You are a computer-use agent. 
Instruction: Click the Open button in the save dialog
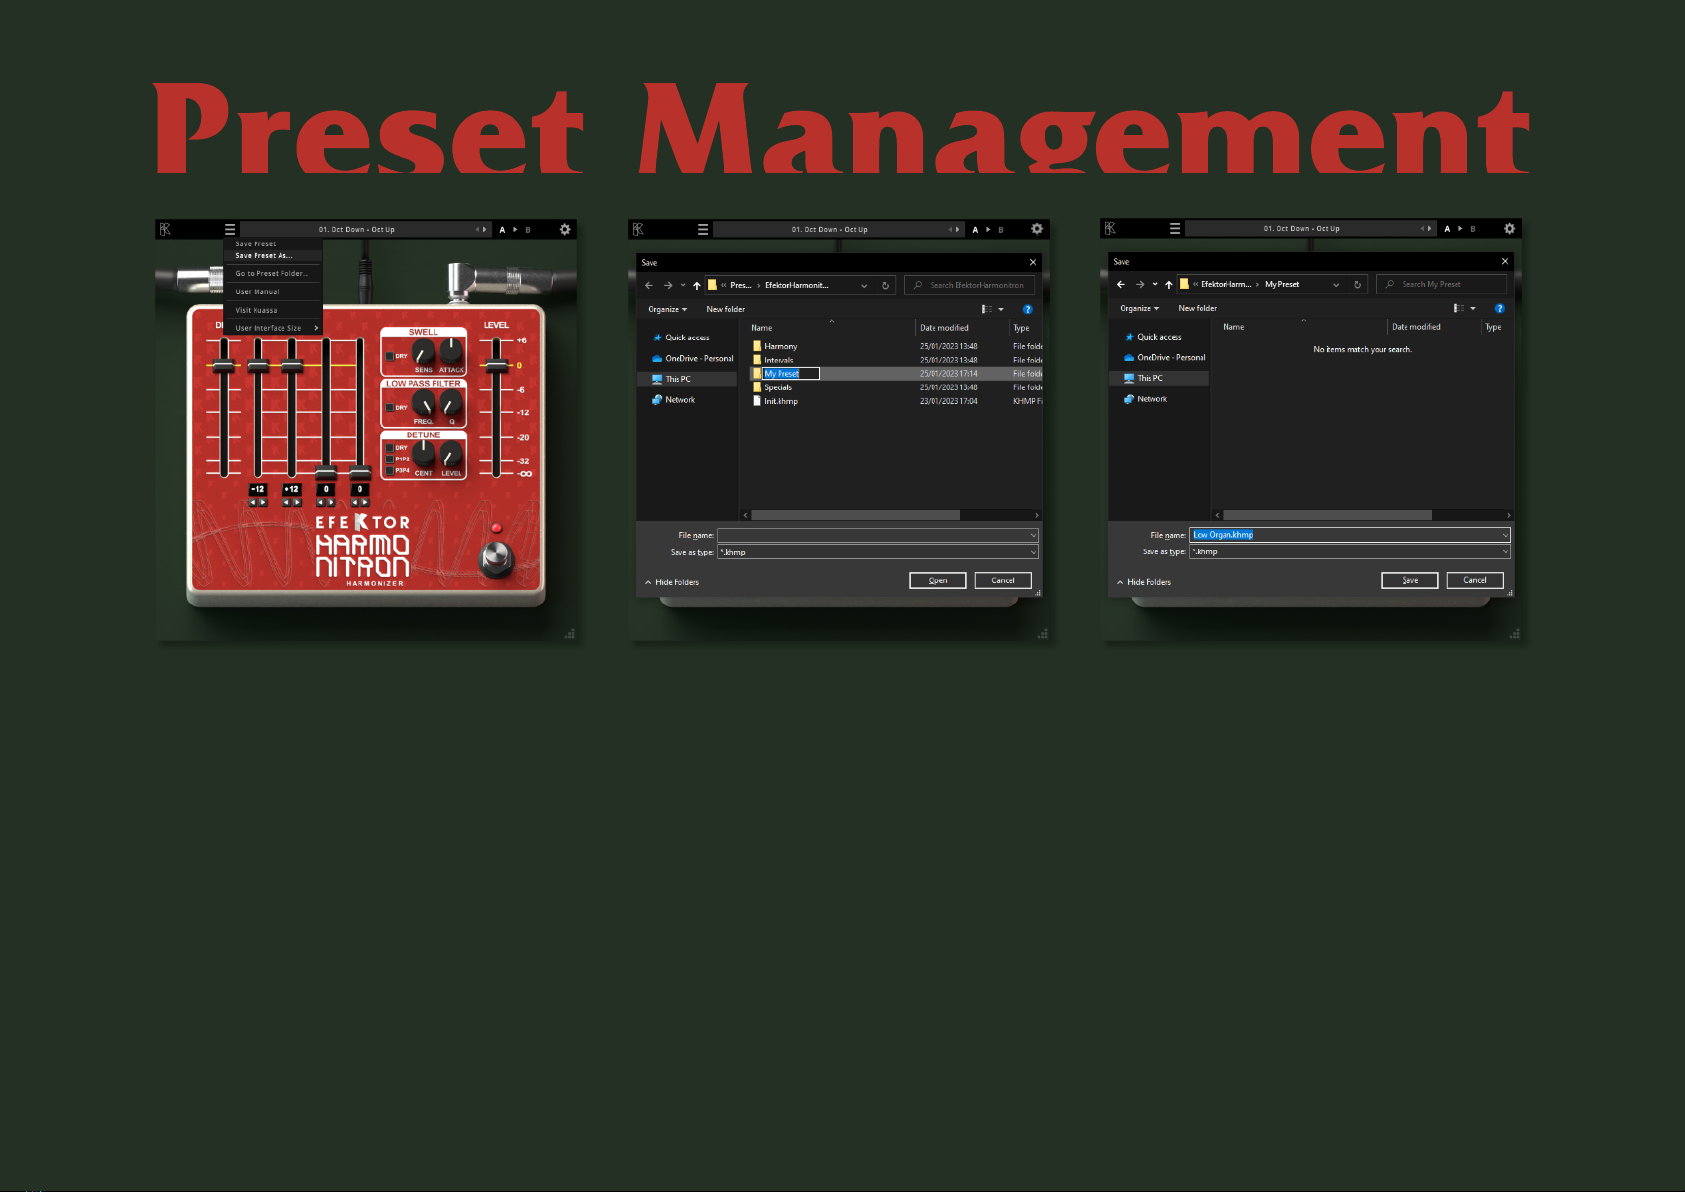coord(938,580)
